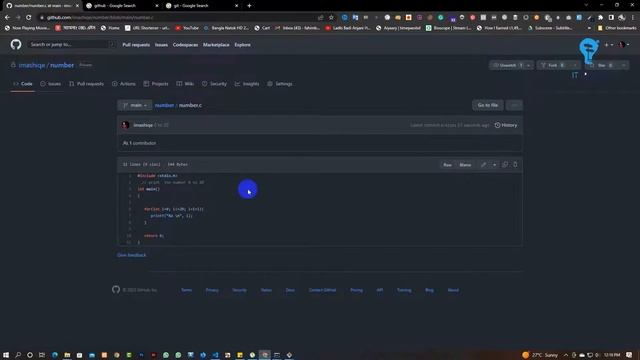The image size is (640, 360).
Task: Open the Raw file view
Action: tap(447, 165)
